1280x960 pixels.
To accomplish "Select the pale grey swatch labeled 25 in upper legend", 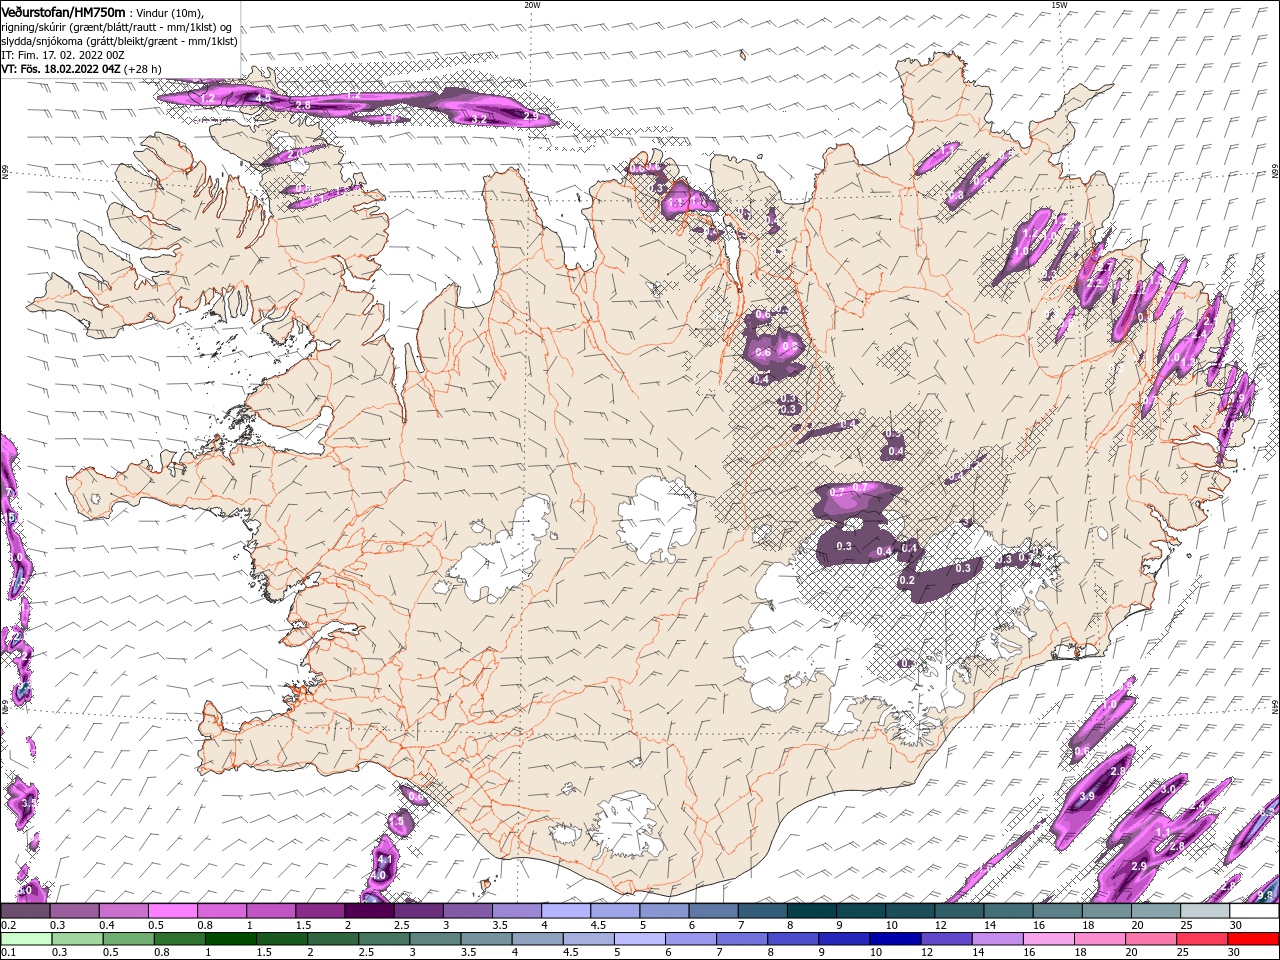I will pos(1205,911).
